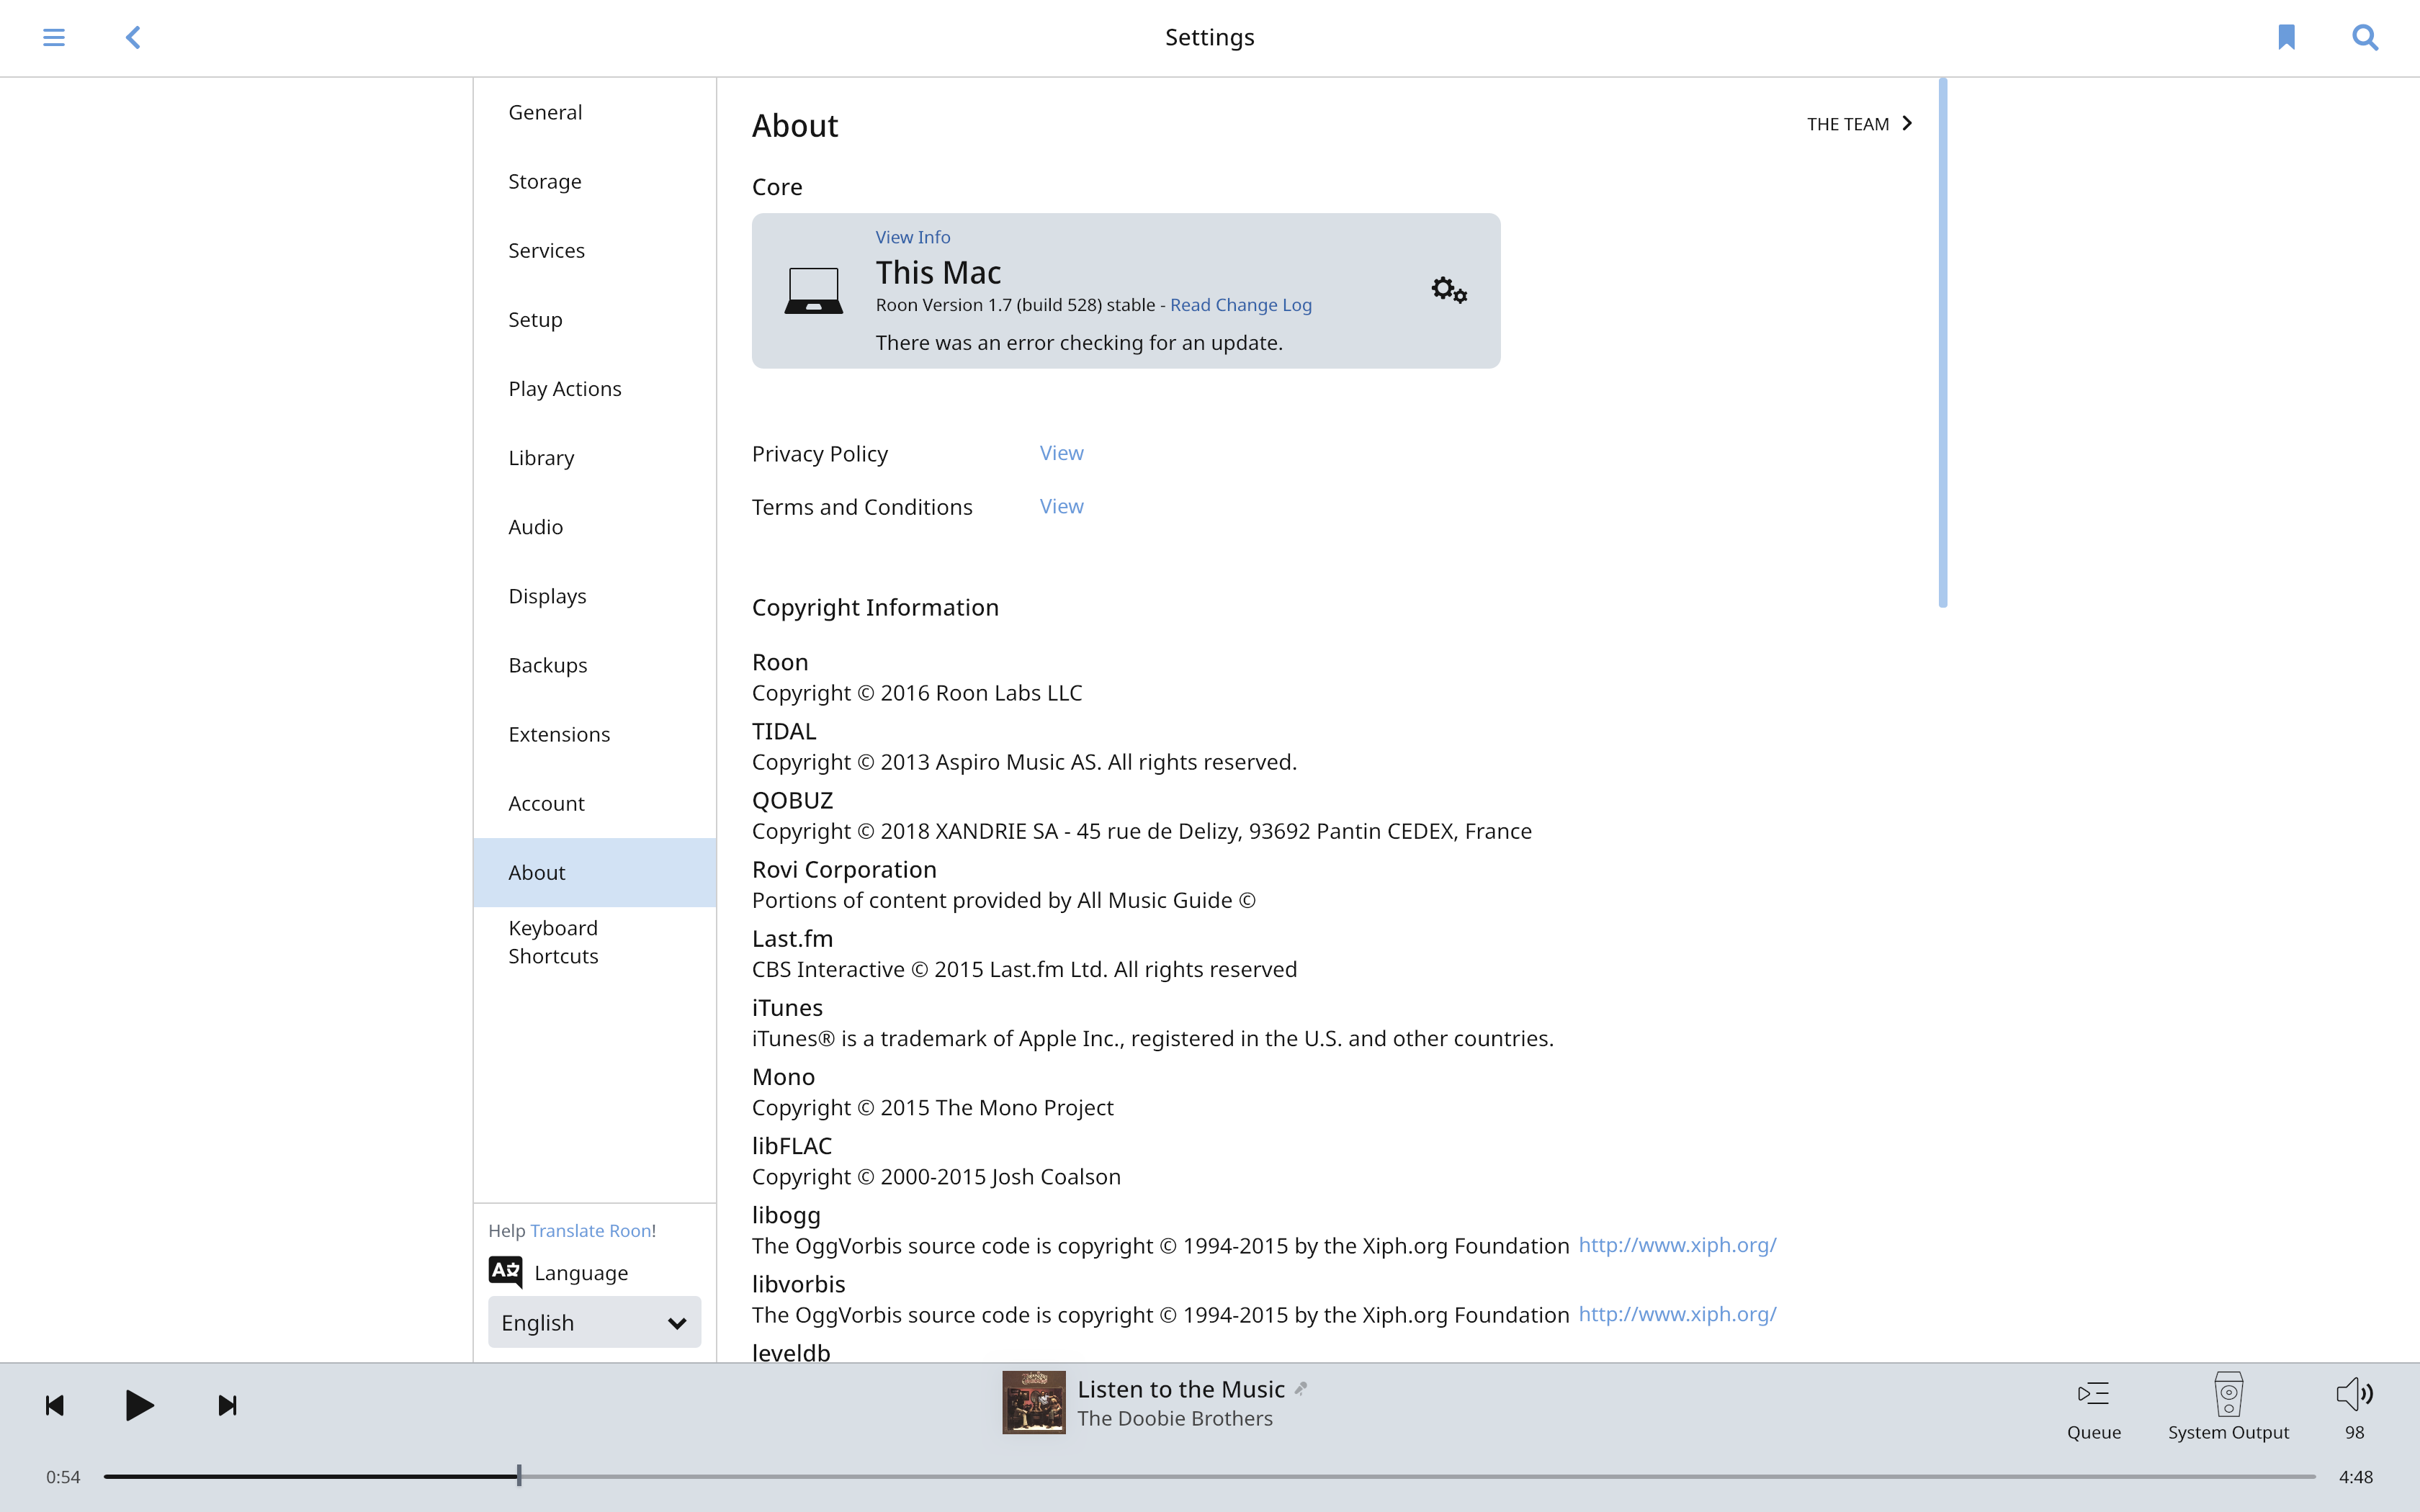View the Terms and Conditions

click(x=1061, y=506)
